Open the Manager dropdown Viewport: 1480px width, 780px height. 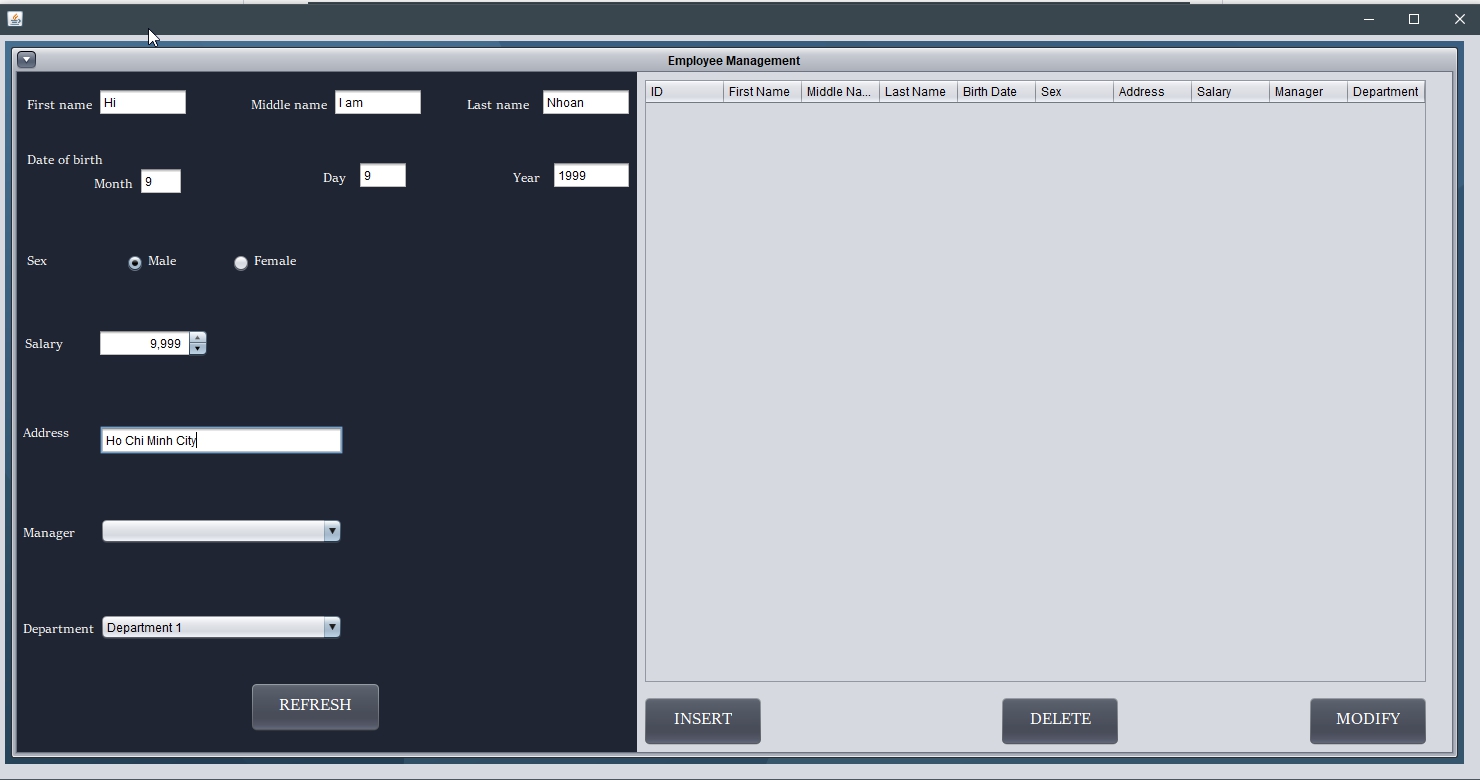(x=331, y=531)
